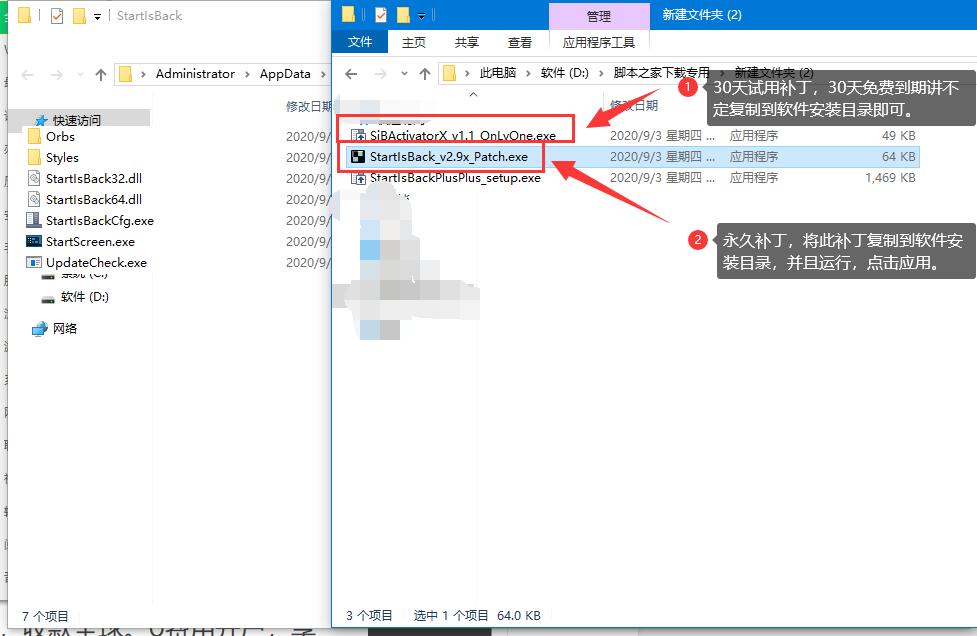Click the StartIsBack64.dll file icon
Screen dimensions: 977x636
35,199
